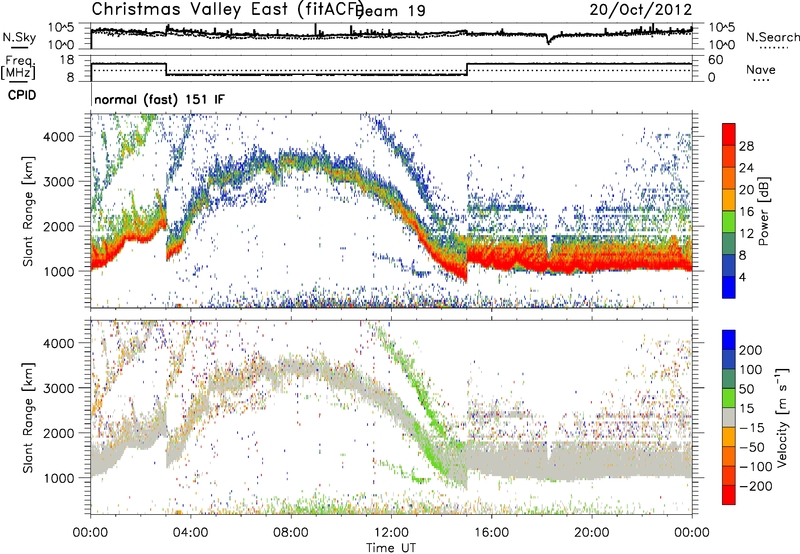Click the 'Freq. [MHz]' axis label
This screenshot has width=800, height=554.
(x=19, y=67)
